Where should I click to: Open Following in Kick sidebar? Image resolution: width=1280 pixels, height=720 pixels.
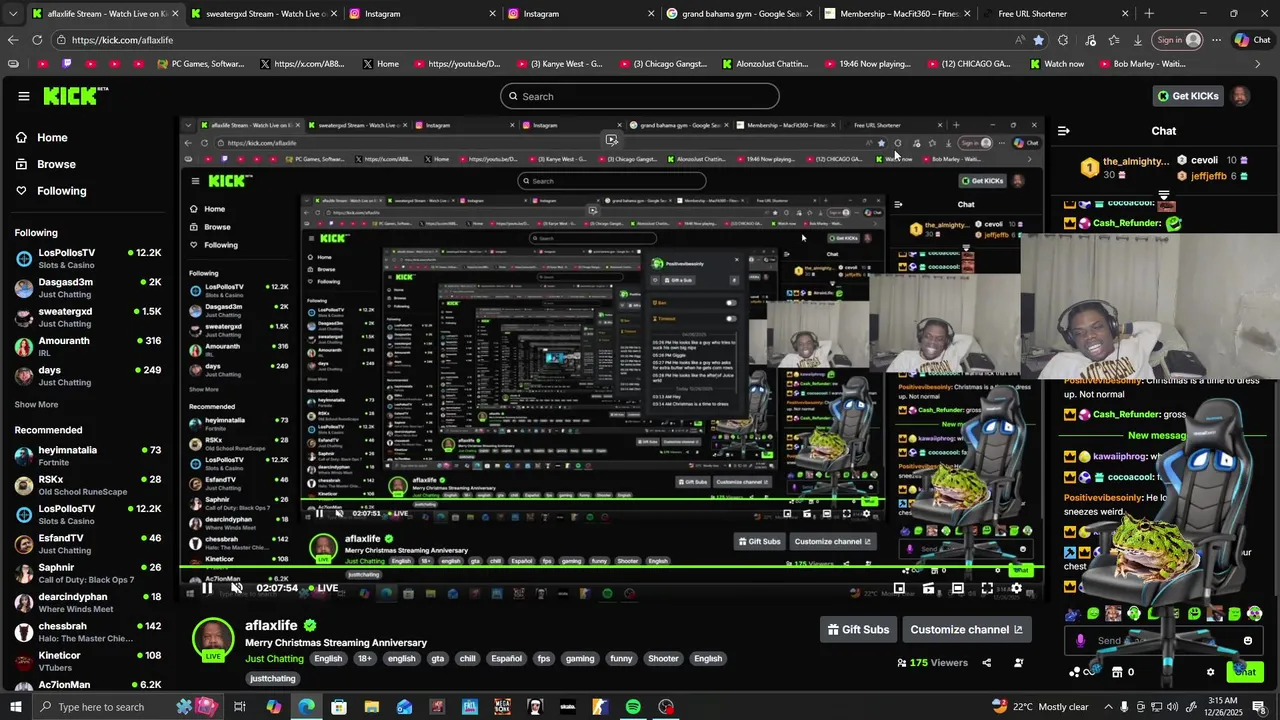(61, 191)
